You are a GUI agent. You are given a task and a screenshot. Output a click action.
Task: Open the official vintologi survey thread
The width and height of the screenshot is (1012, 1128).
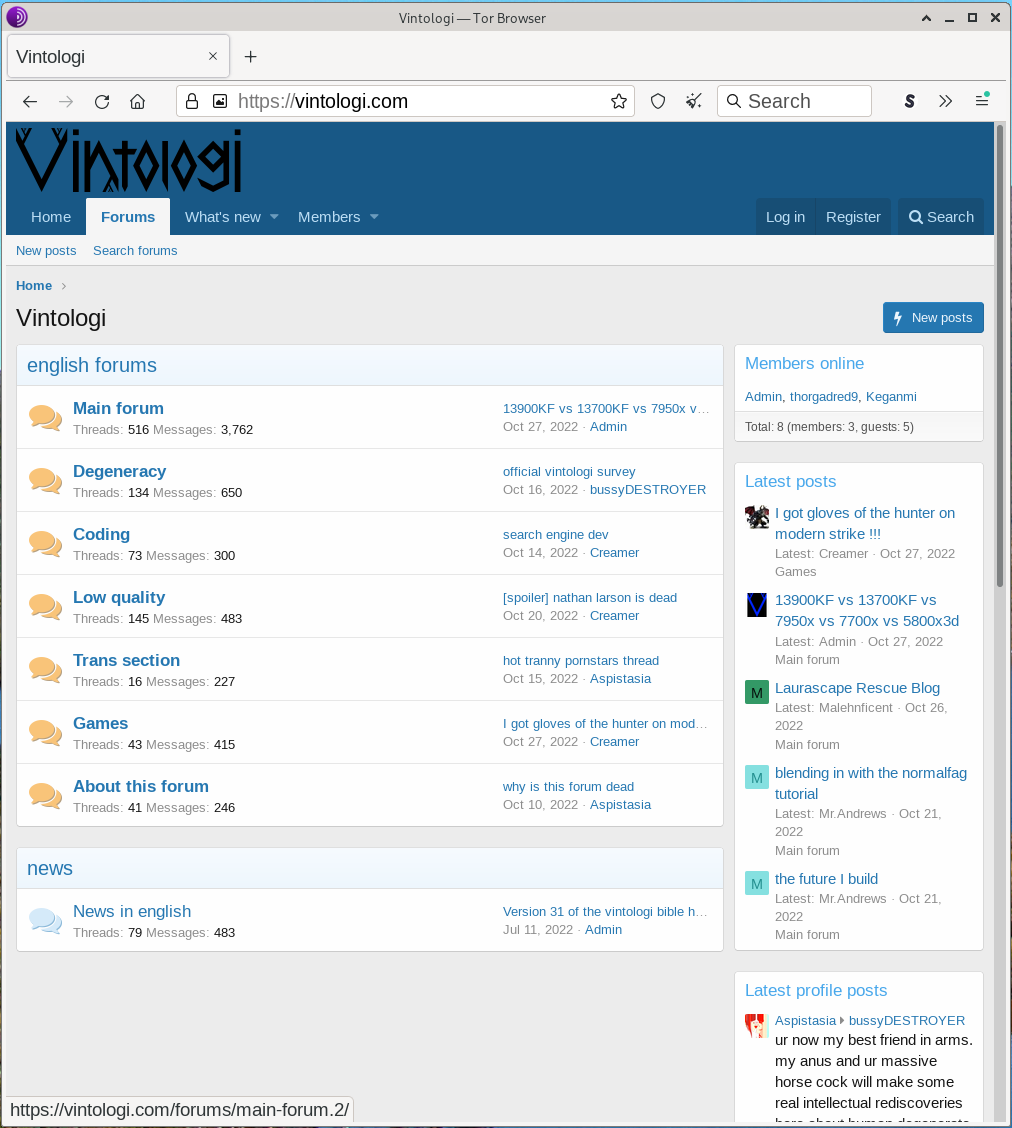coord(569,471)
